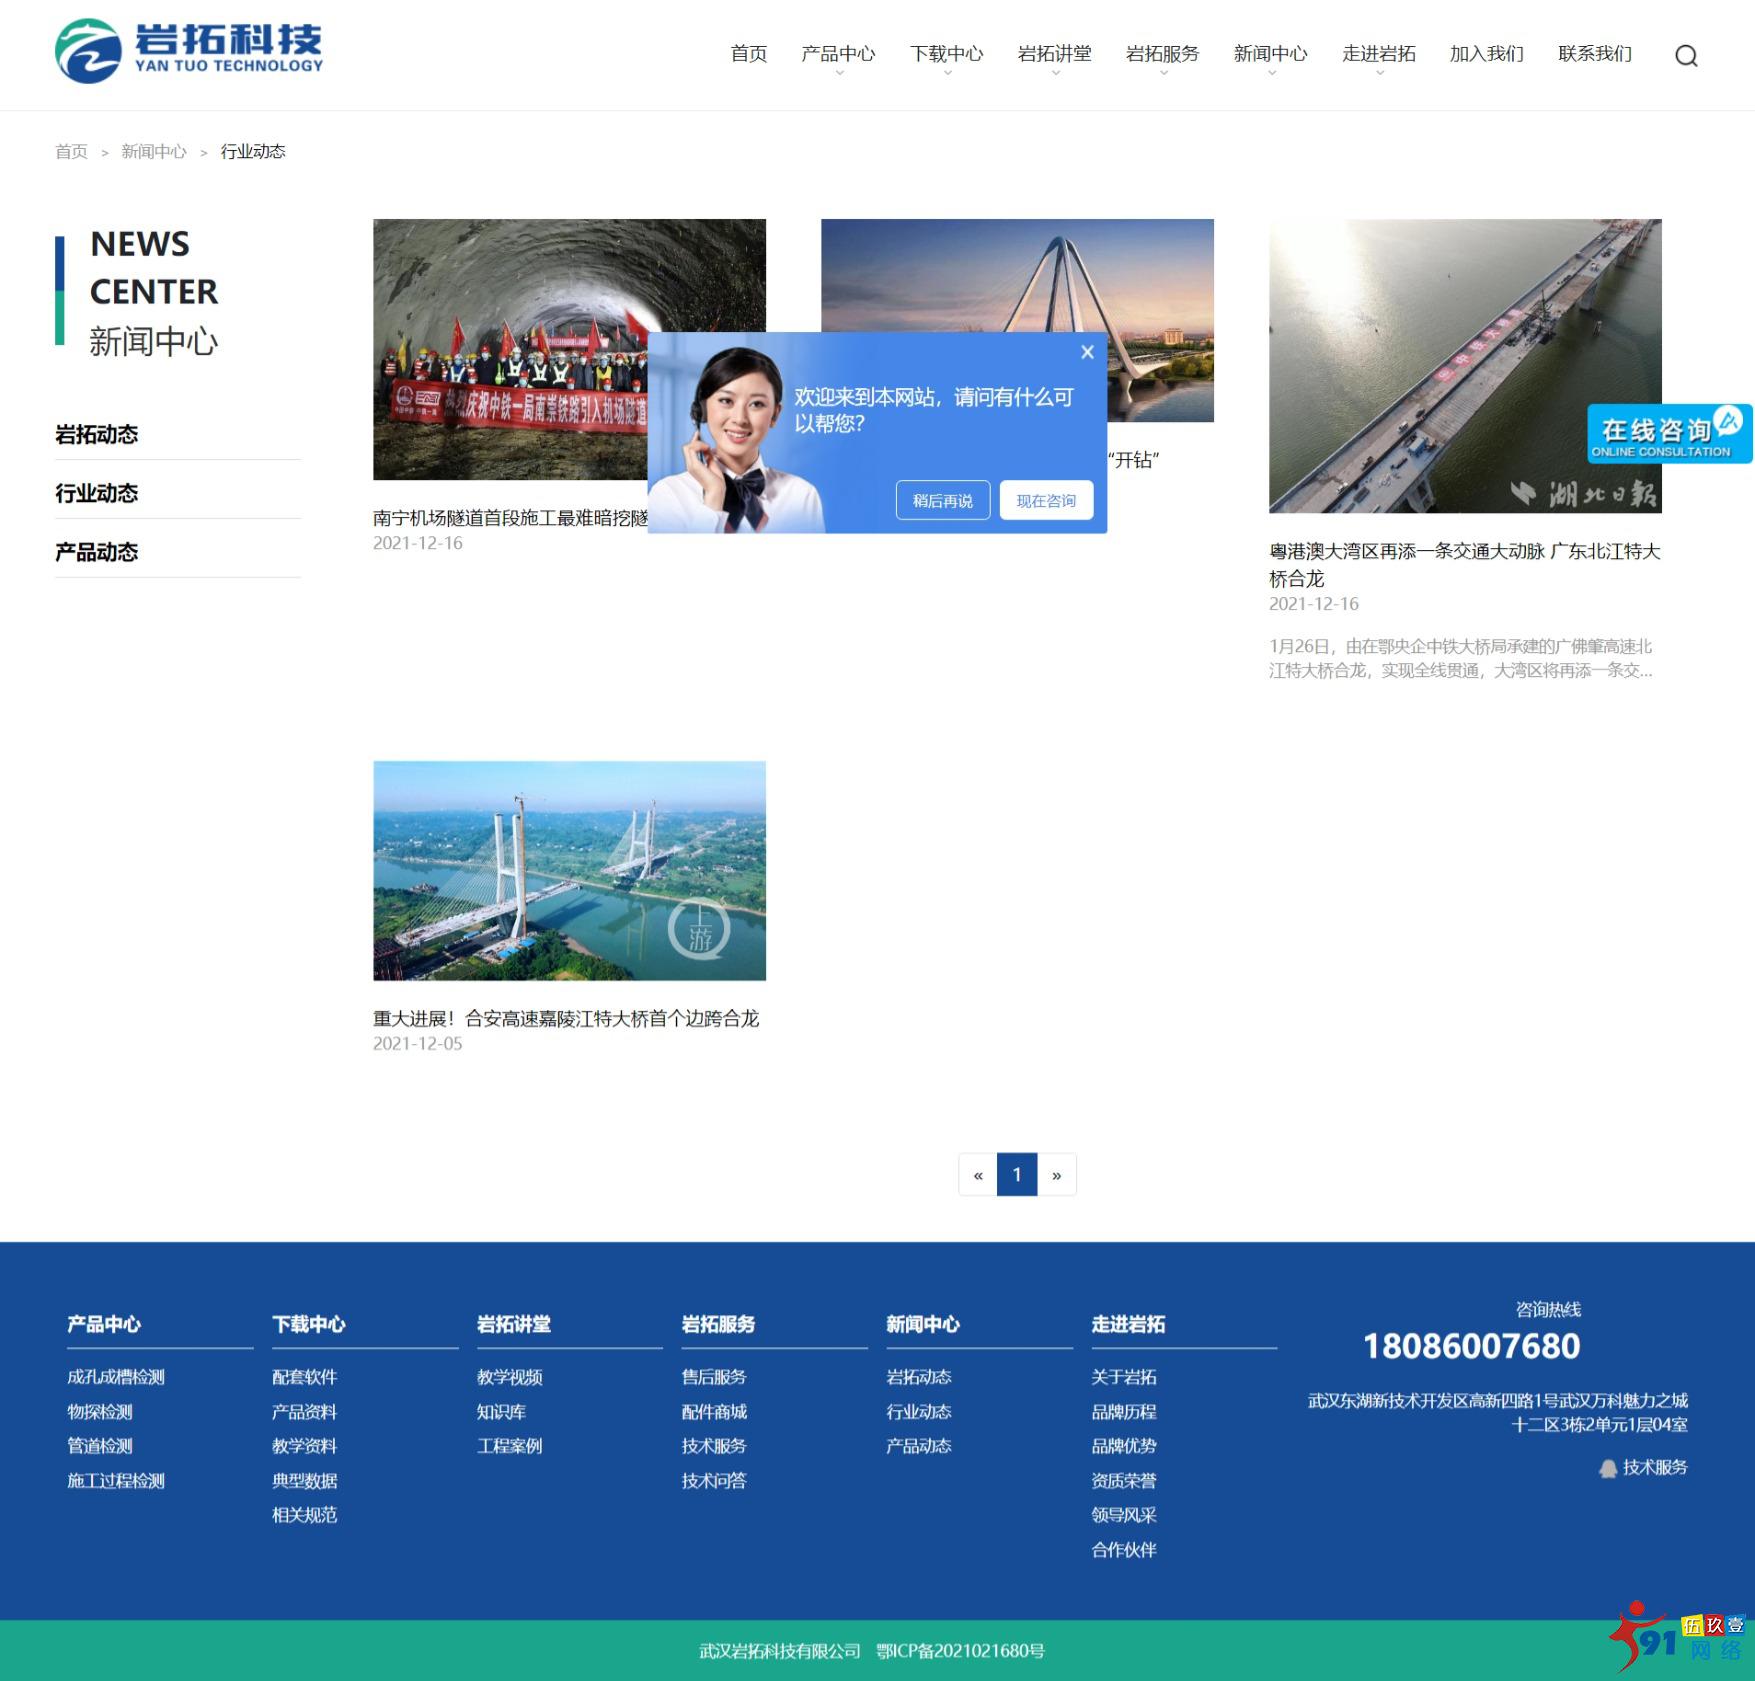Viewport: 1755px width, 1681px height.
Task: Select 联系我们 in the top navigation
Action: (1594, 55)
